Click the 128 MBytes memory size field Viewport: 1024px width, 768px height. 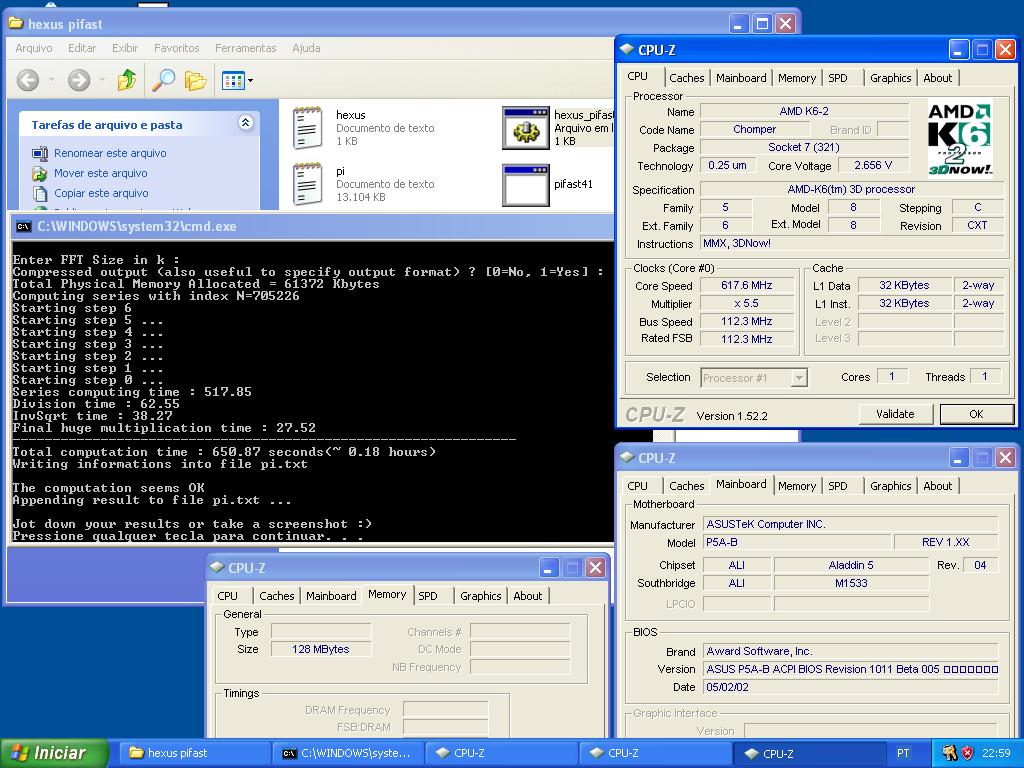click(321, 649)
